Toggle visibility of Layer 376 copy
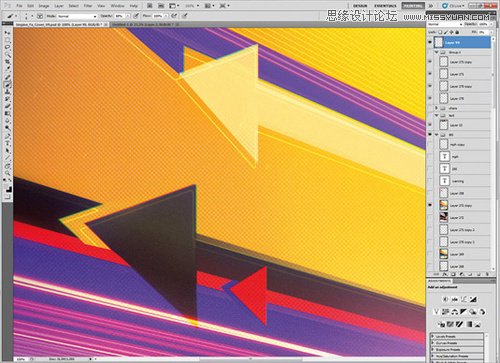This screenshot has height=363, width=500. tap(430, 86)
